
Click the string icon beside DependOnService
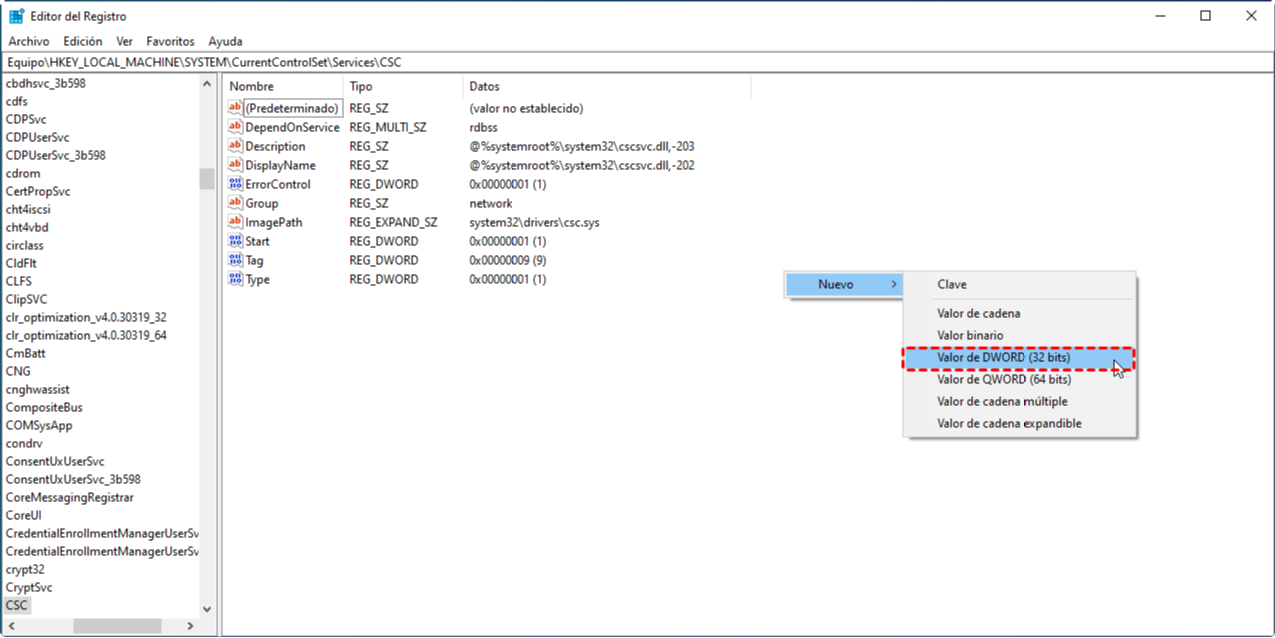click(236, 127)
